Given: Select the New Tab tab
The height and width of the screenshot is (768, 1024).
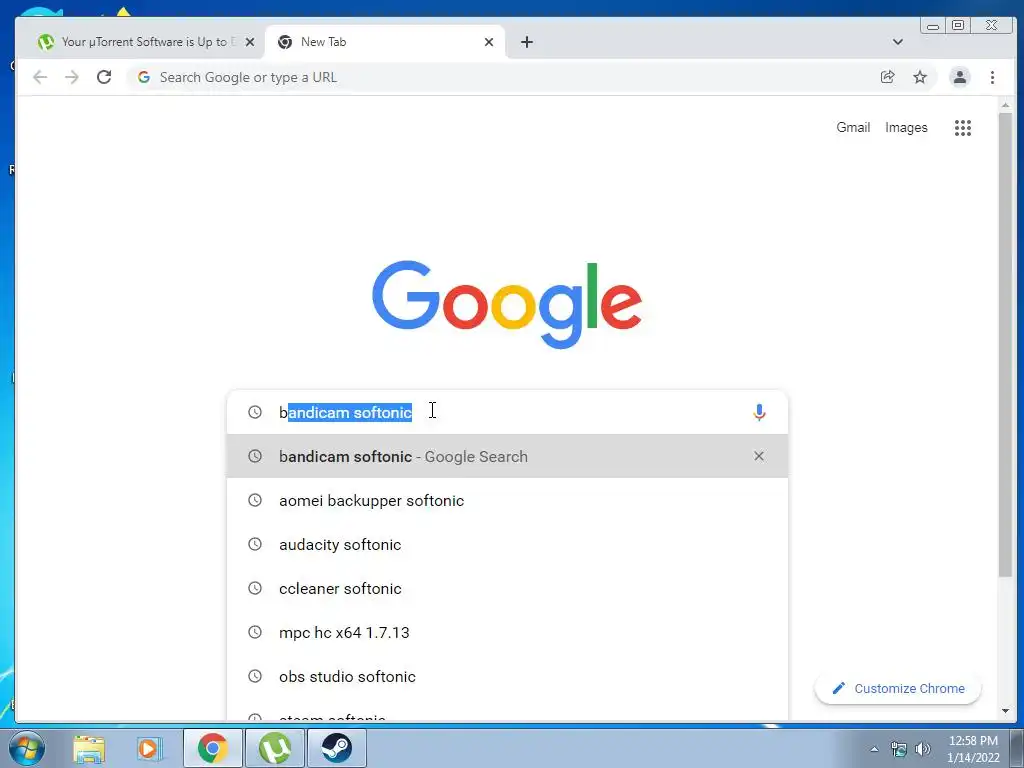Looking at the screenshot, I should click(385, 42).
